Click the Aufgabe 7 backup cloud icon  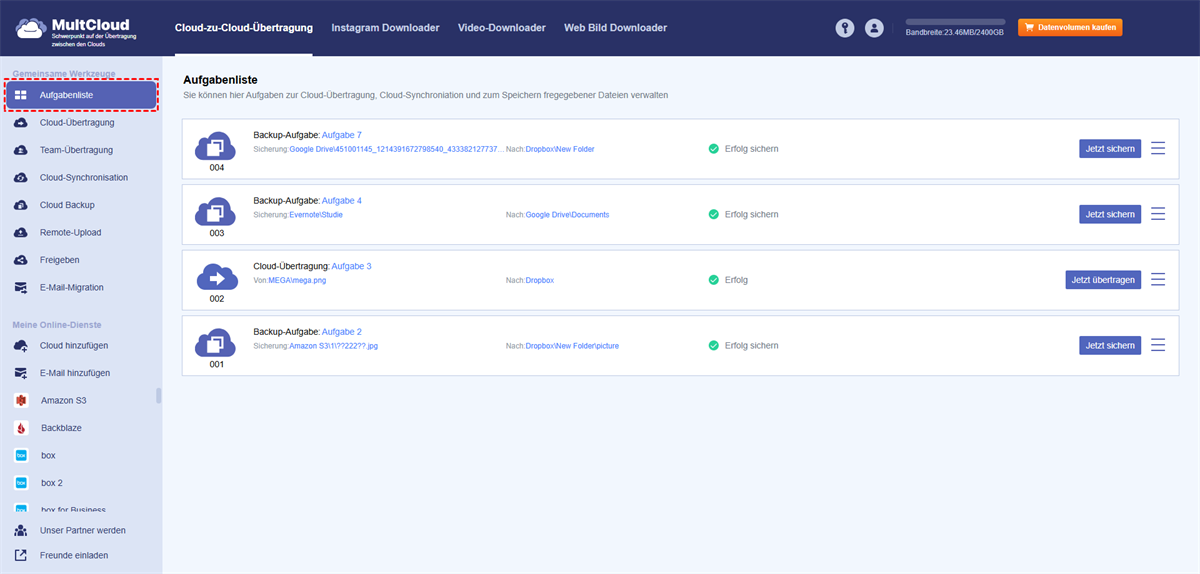coord(216,147)
